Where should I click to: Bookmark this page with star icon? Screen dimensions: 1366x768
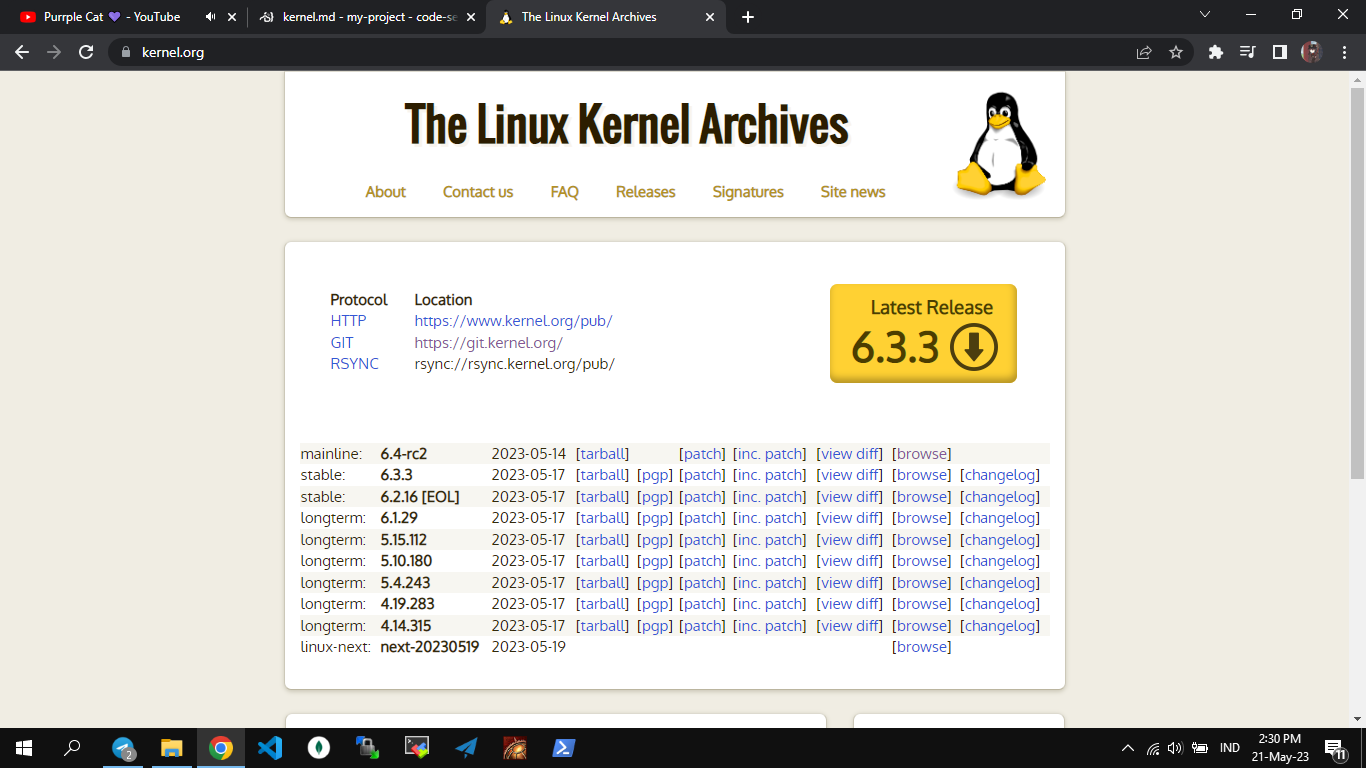pyautogui.click(x=1176, y=52)
